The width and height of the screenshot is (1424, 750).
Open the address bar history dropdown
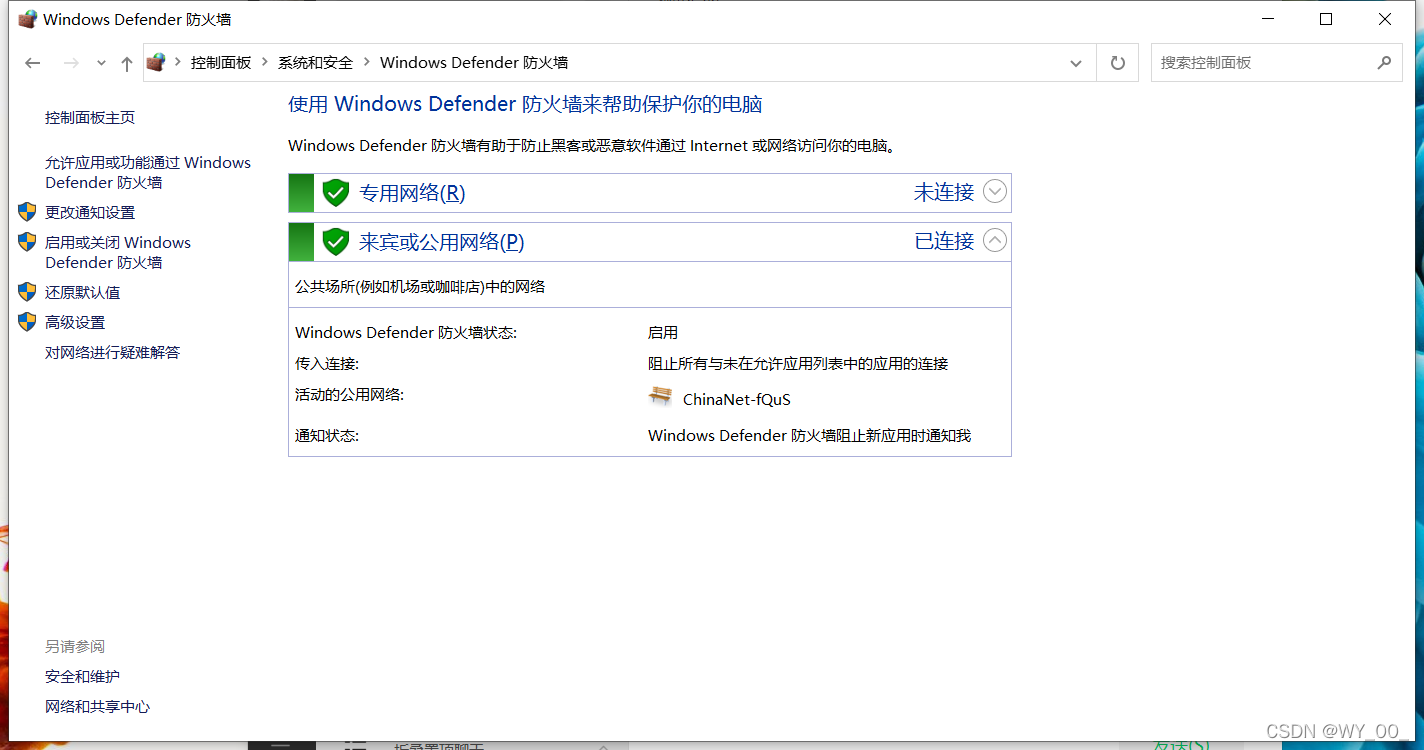pos(1076,63)
